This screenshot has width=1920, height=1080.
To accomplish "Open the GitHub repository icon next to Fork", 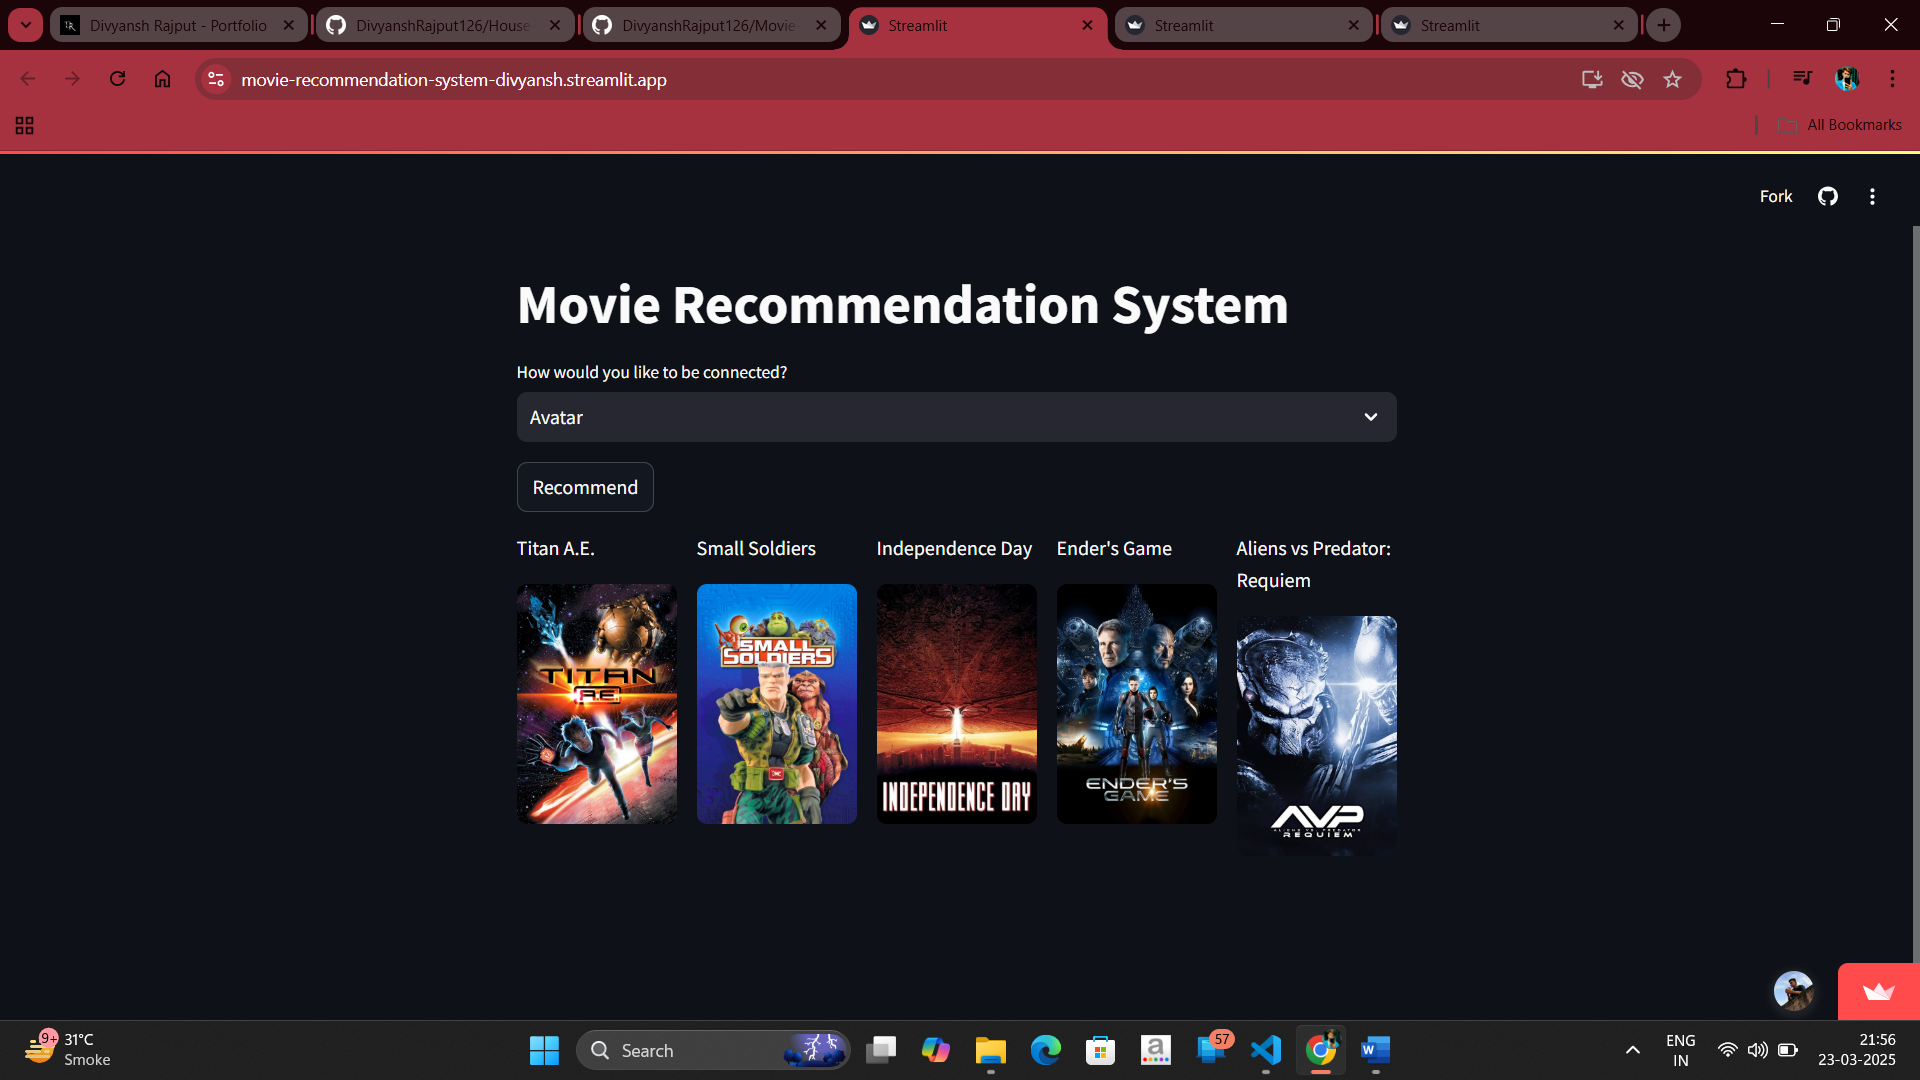I will tap(1828, 197).
